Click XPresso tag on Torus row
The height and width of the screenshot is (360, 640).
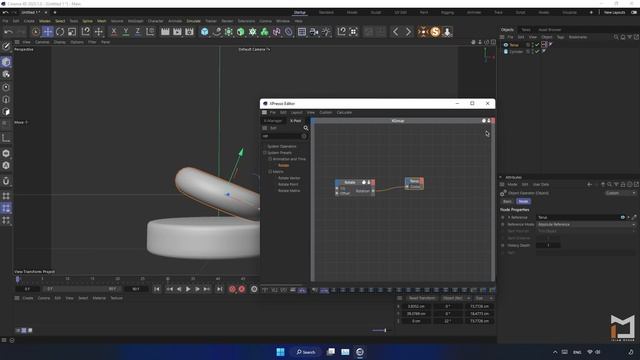(x=544, y=44)
